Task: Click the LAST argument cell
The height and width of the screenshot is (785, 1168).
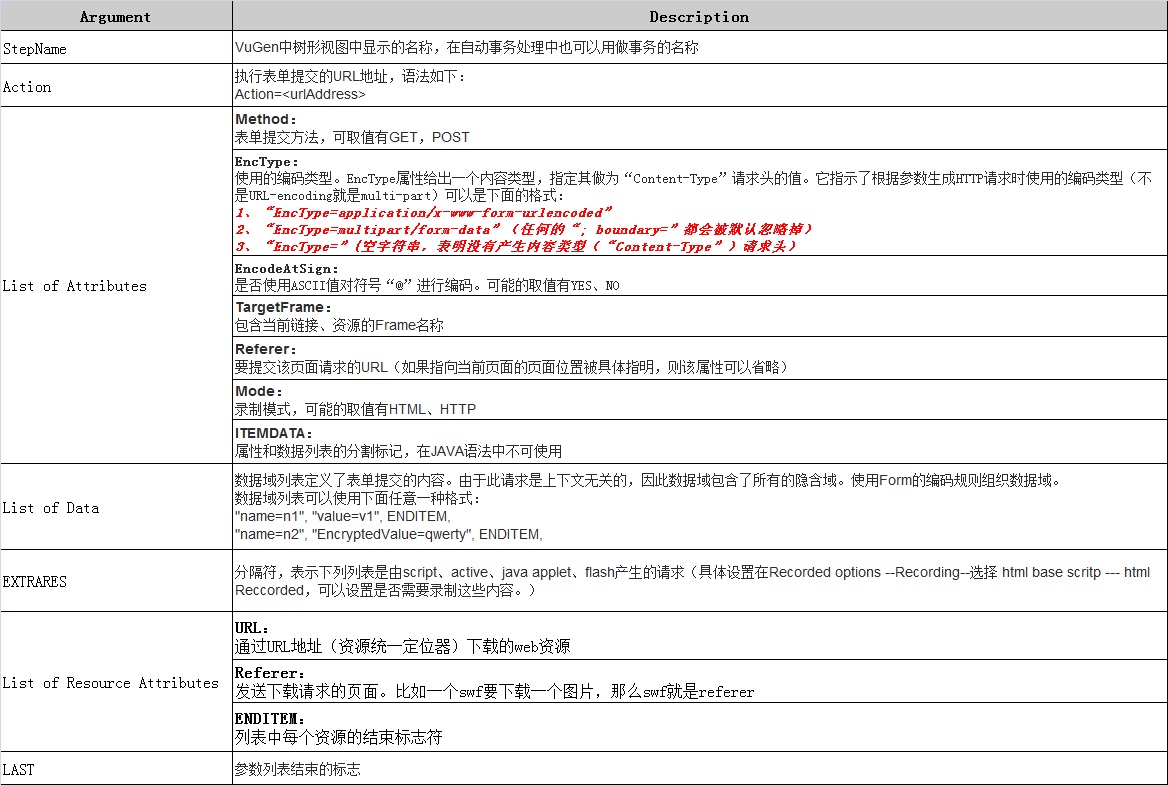Action: click(x=22, y=769)
